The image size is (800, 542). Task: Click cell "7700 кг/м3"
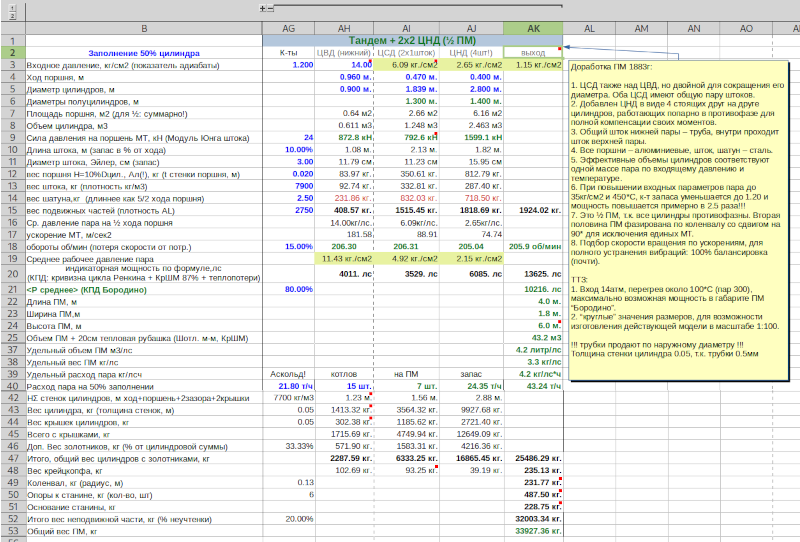click(x=288, y=398)
